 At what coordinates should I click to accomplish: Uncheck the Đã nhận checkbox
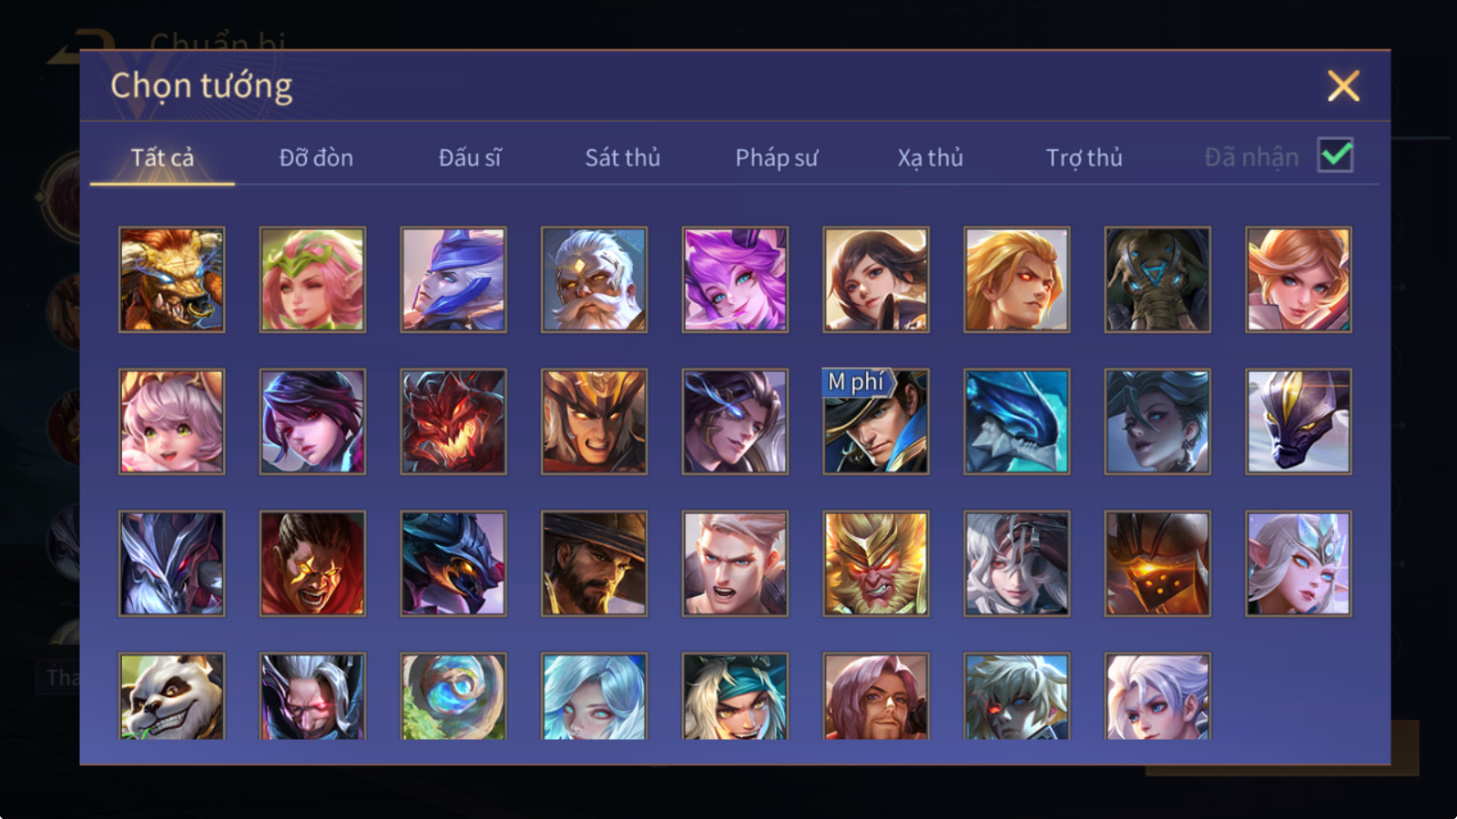tap(1335, 156)
